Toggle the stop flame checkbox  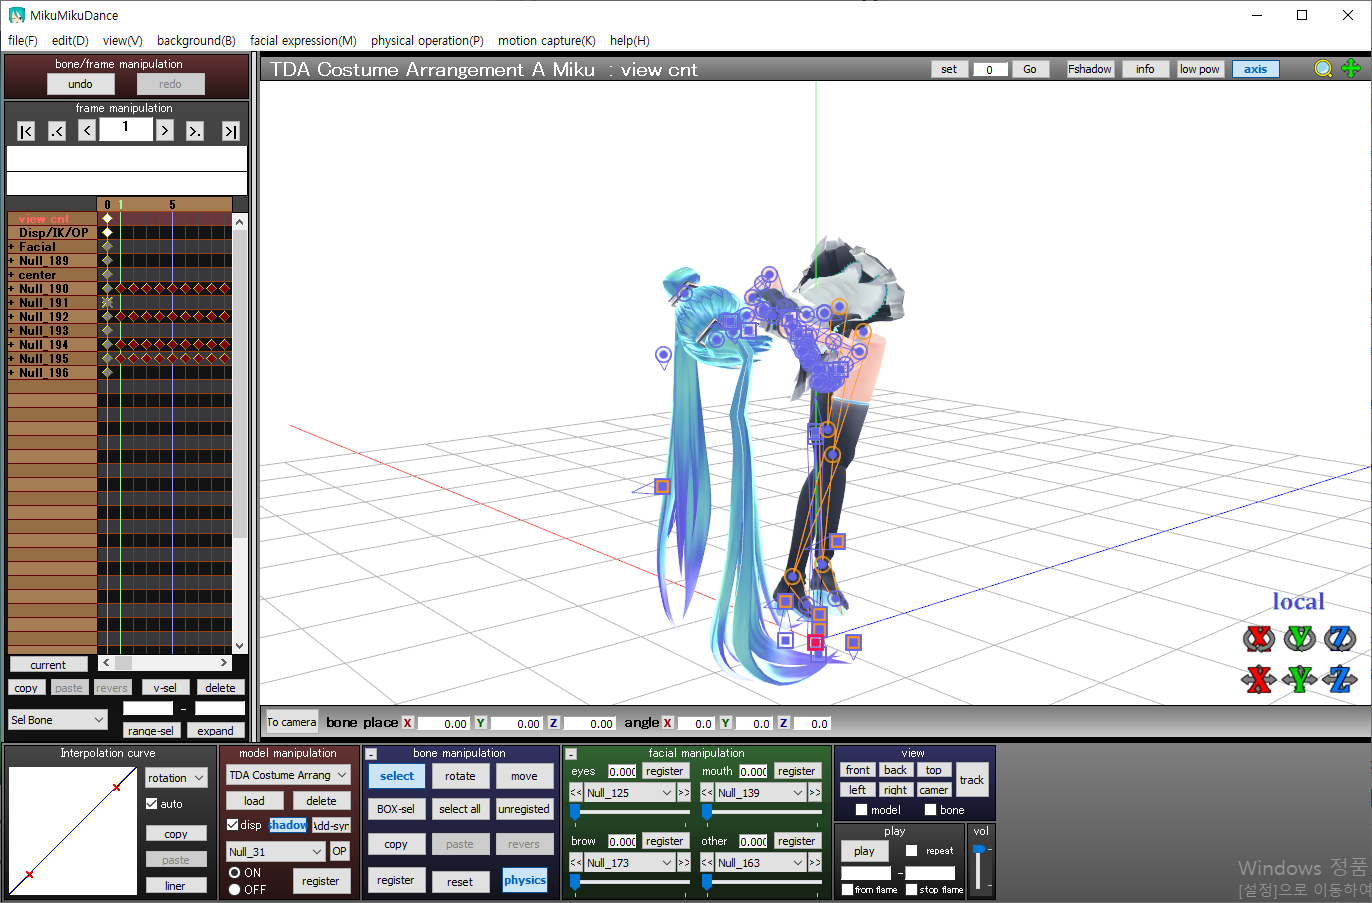[911, 890]
